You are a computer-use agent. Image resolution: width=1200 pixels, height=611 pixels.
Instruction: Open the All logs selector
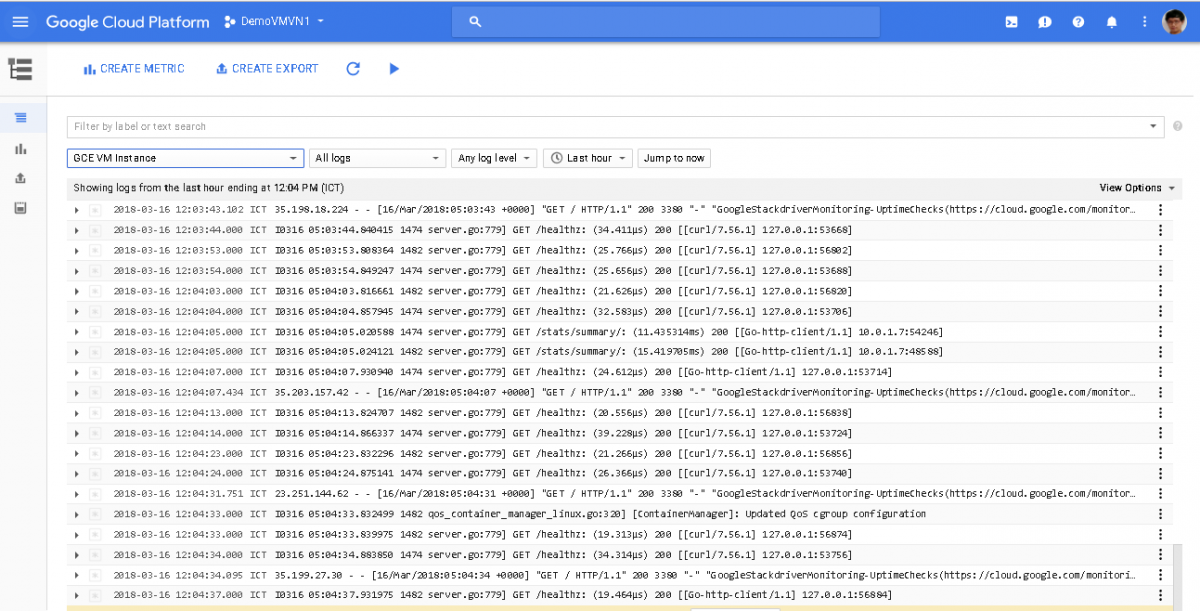[377, 158]
